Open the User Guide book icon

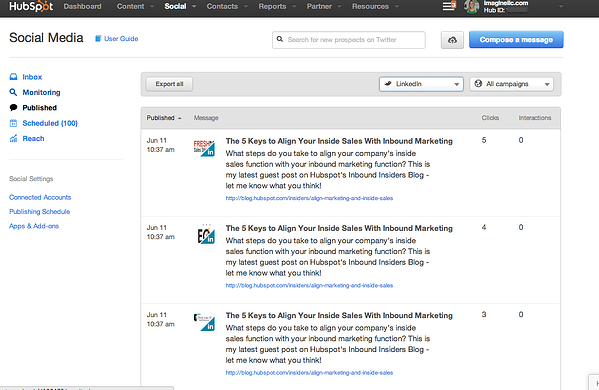(98, 39)
